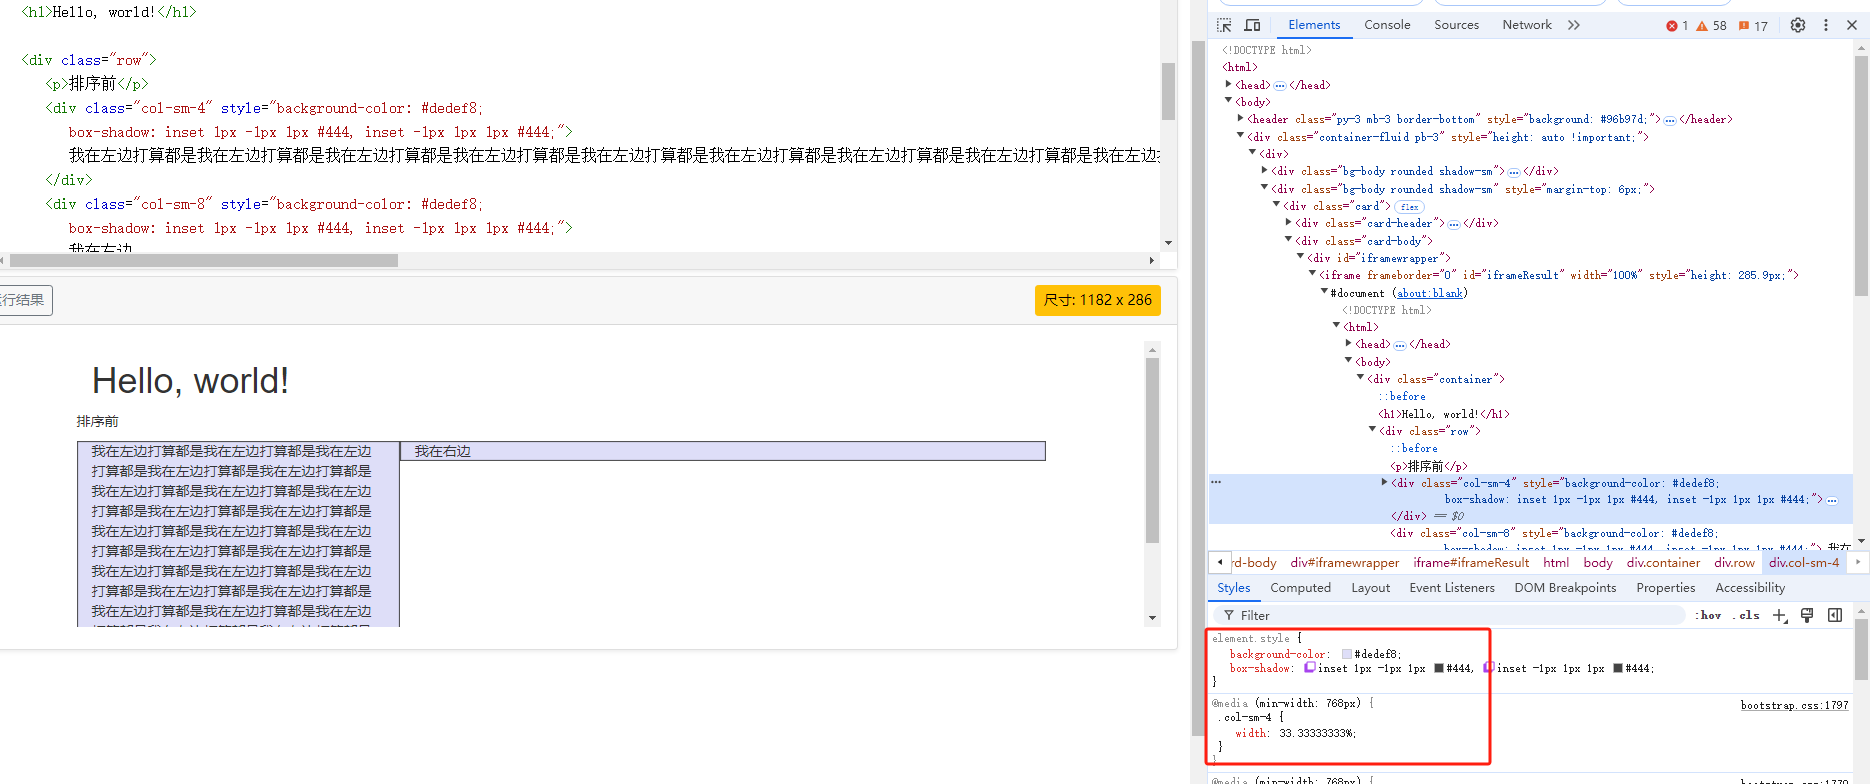Collapse the container-fluid pb-3 div

coord(1241,135)
